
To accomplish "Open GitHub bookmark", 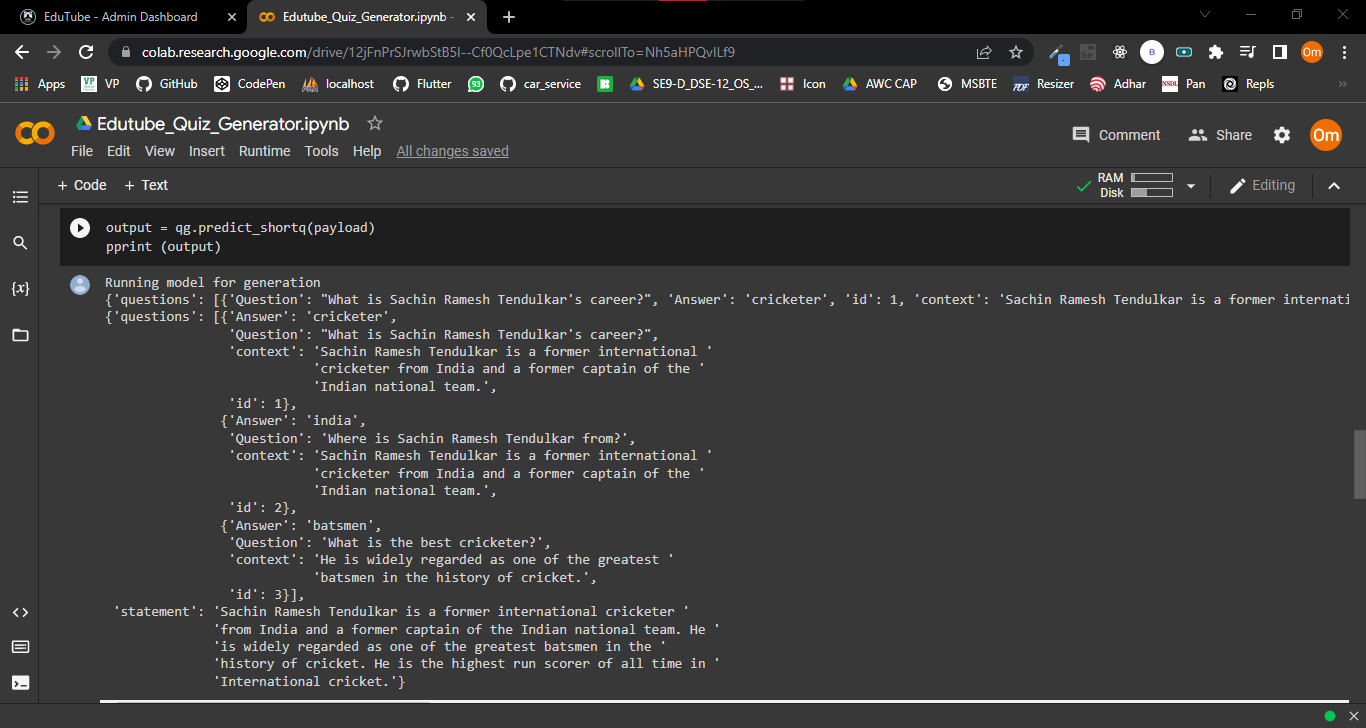I will click(167, 84).
